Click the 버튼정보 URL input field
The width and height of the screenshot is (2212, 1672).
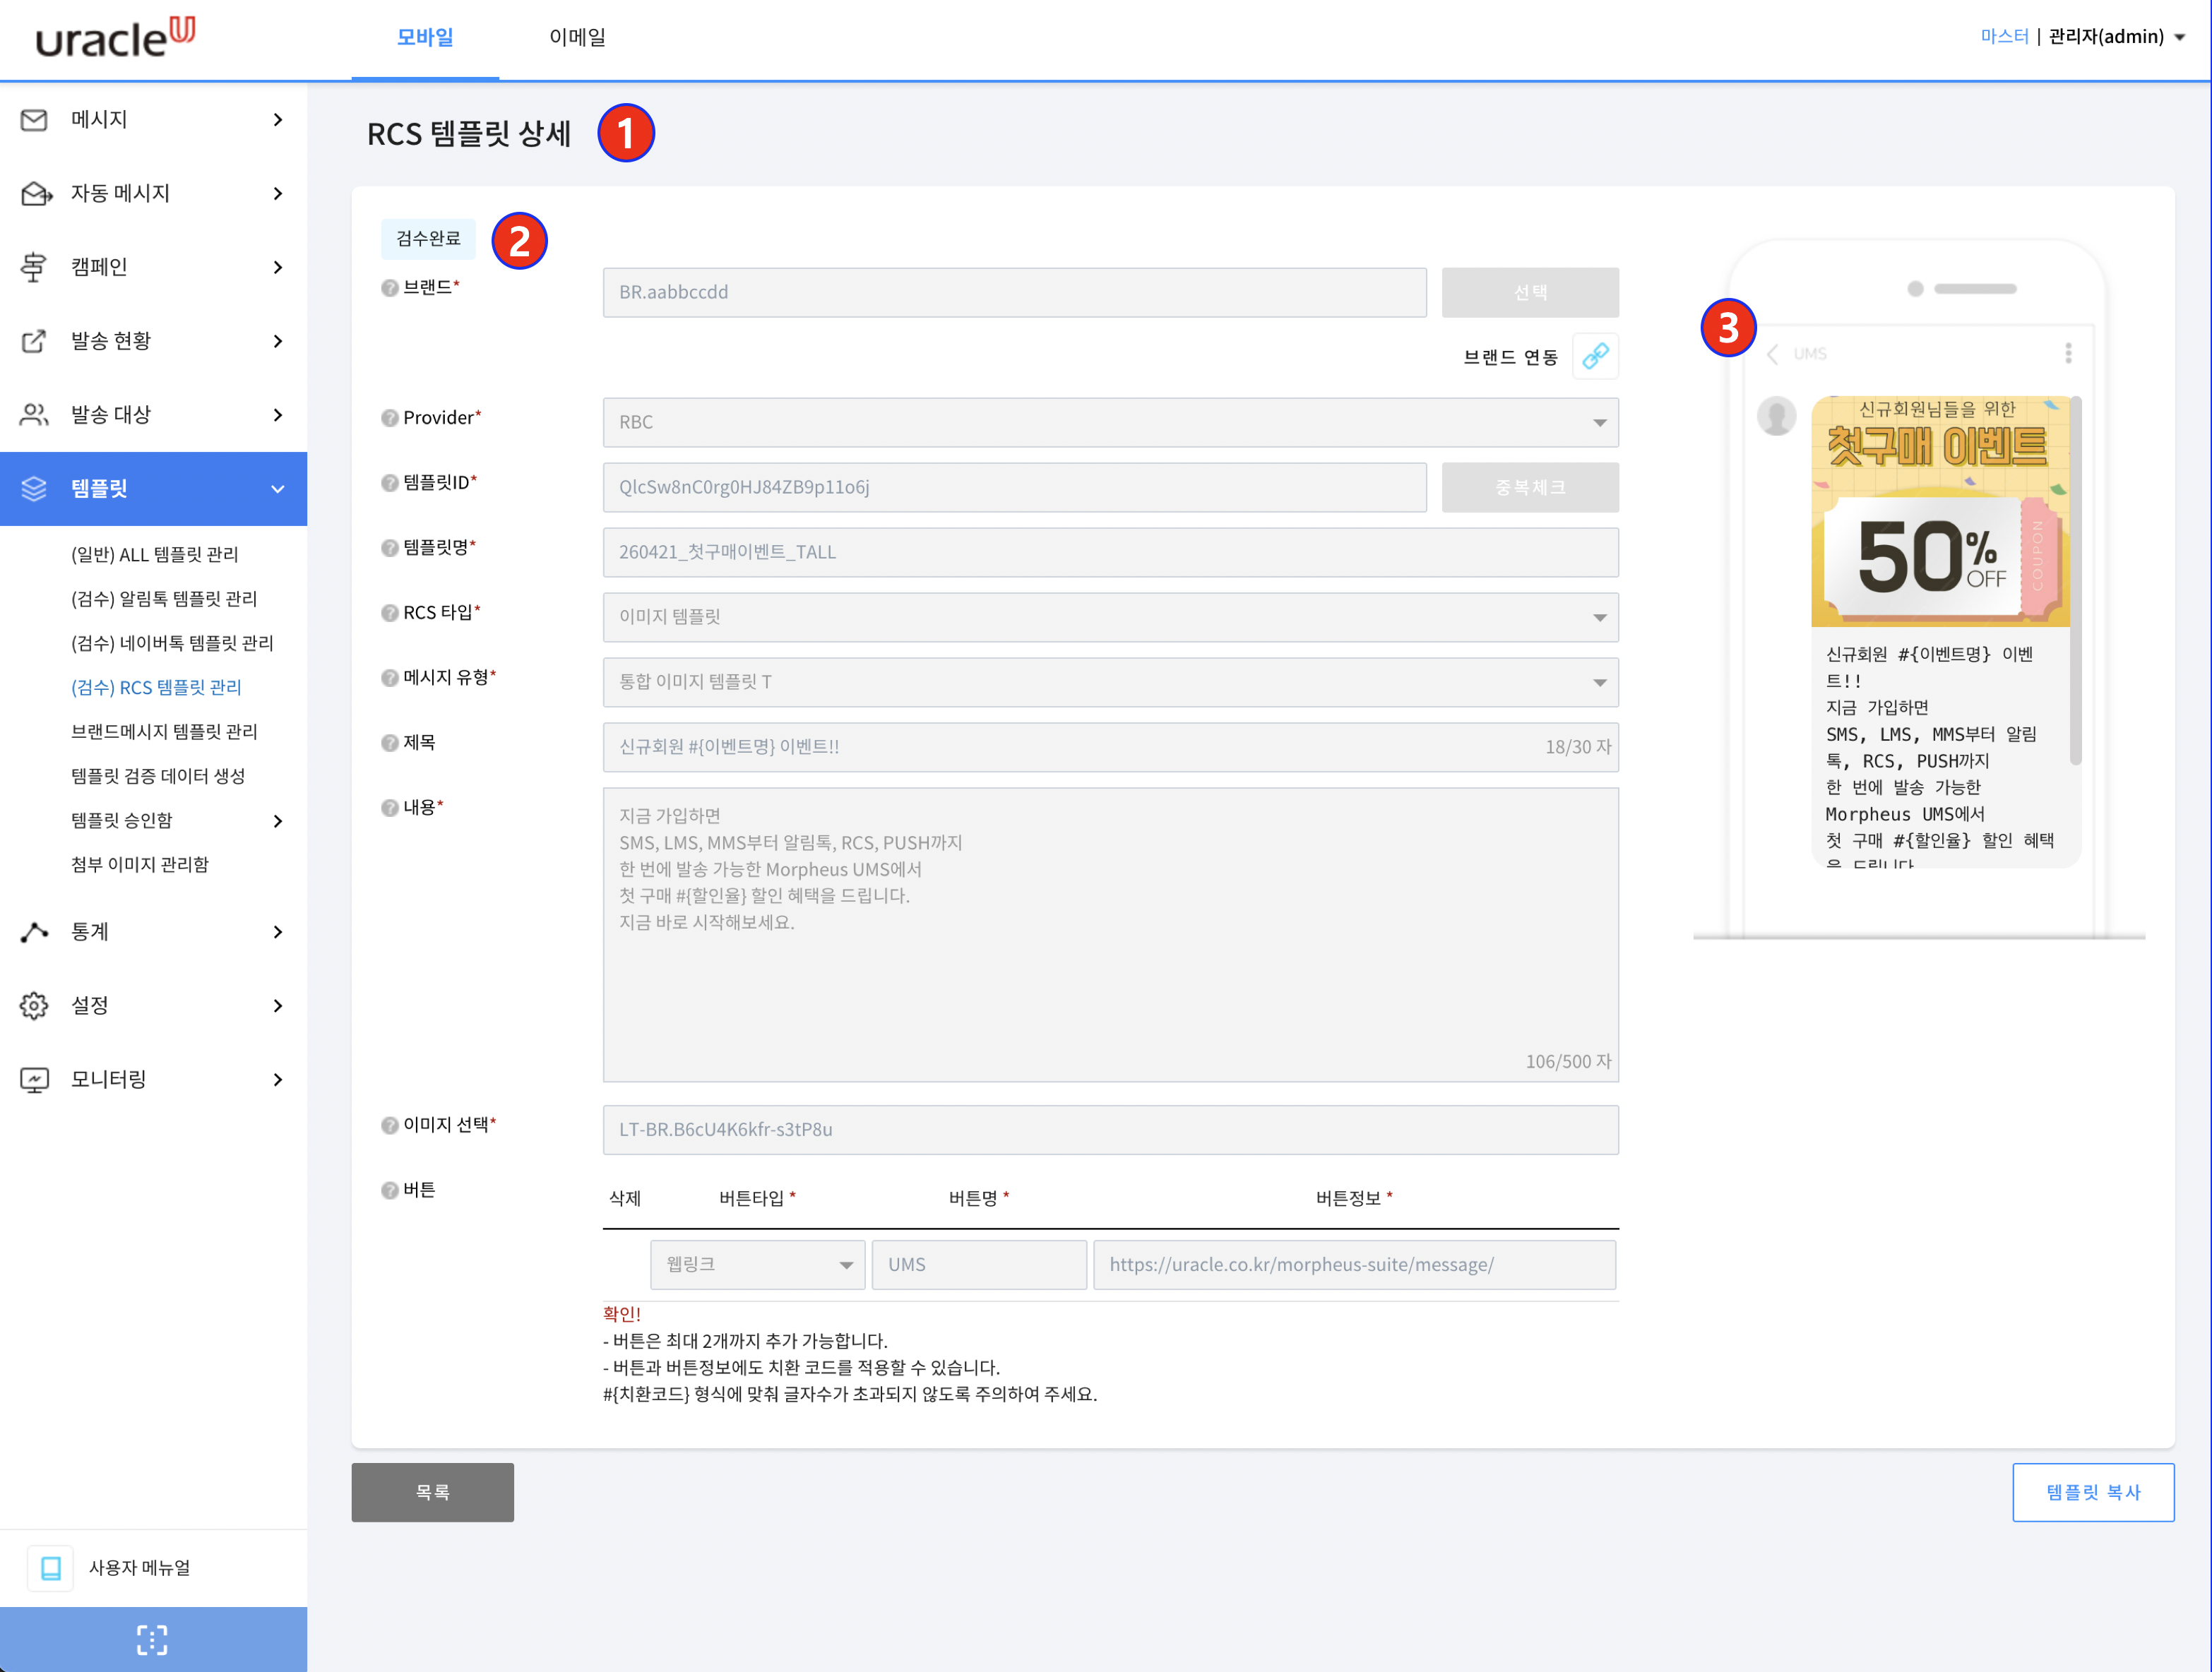point(1354,1265)
